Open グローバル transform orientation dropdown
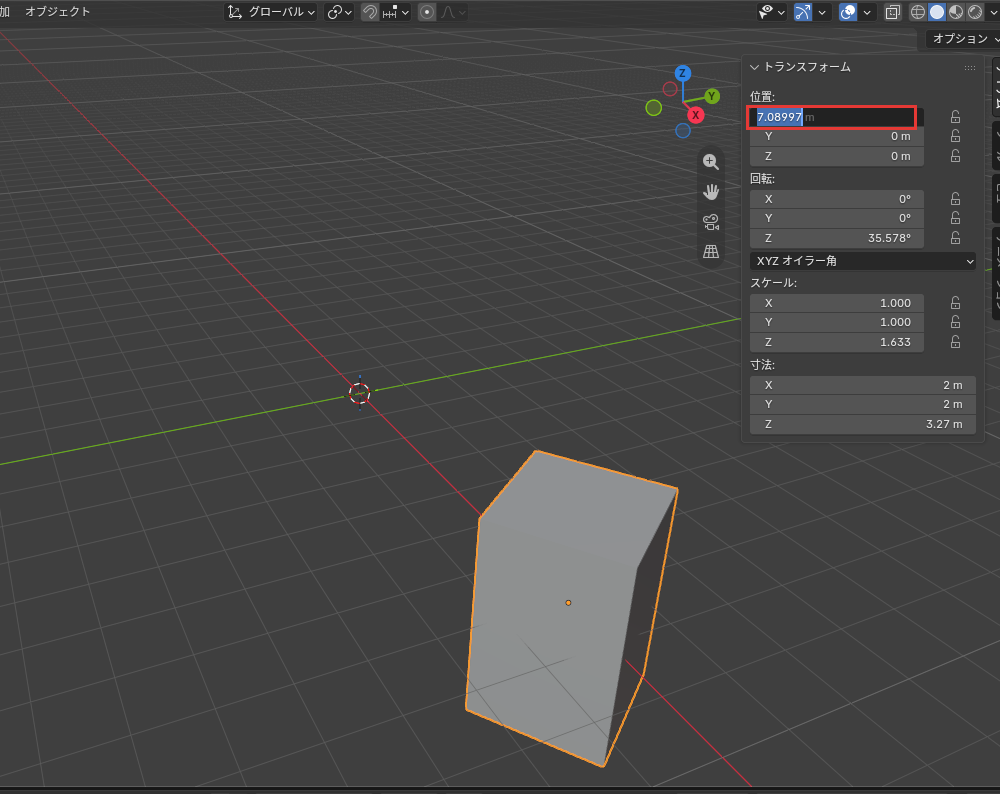Screen dimensions: 1000x794 (272, 12)
